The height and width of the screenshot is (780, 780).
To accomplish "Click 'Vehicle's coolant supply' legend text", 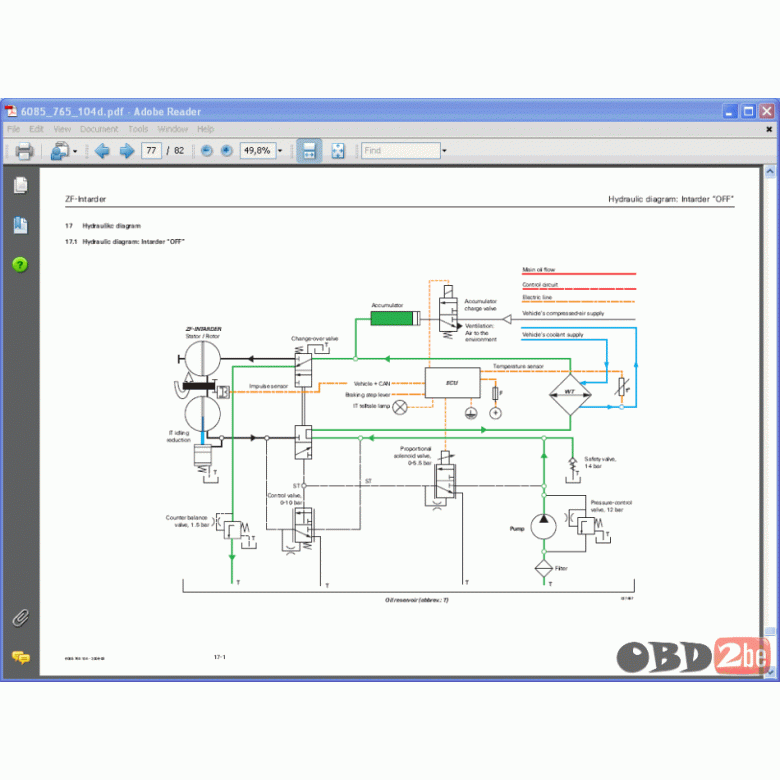I will tap(553, 335).
